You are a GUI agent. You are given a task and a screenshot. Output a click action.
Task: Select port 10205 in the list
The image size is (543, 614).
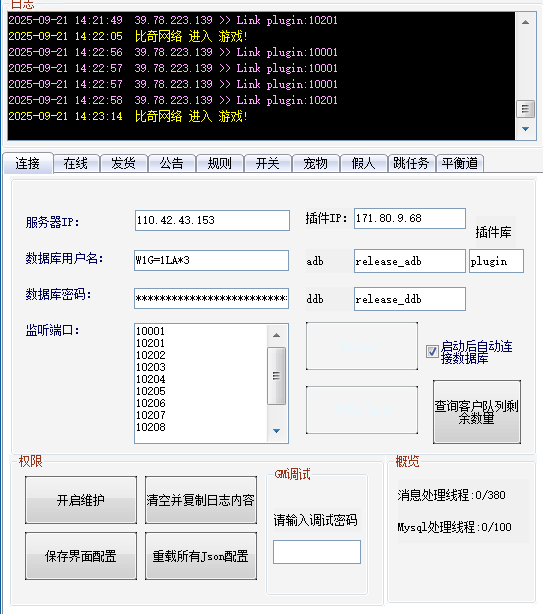point(150,391)
